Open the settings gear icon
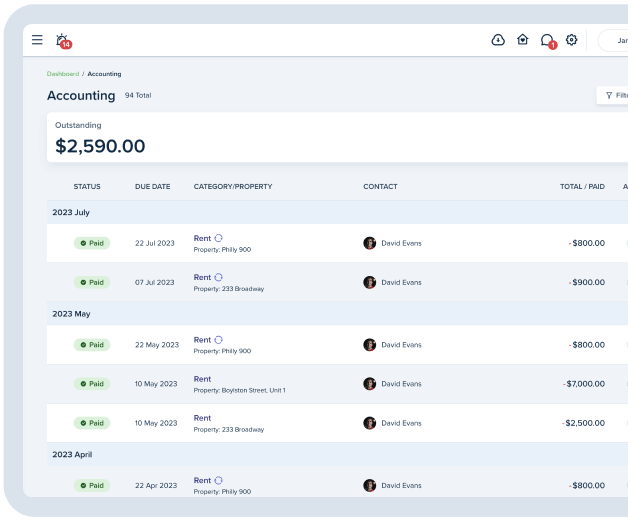628x520 pixels. pos(571,40)
